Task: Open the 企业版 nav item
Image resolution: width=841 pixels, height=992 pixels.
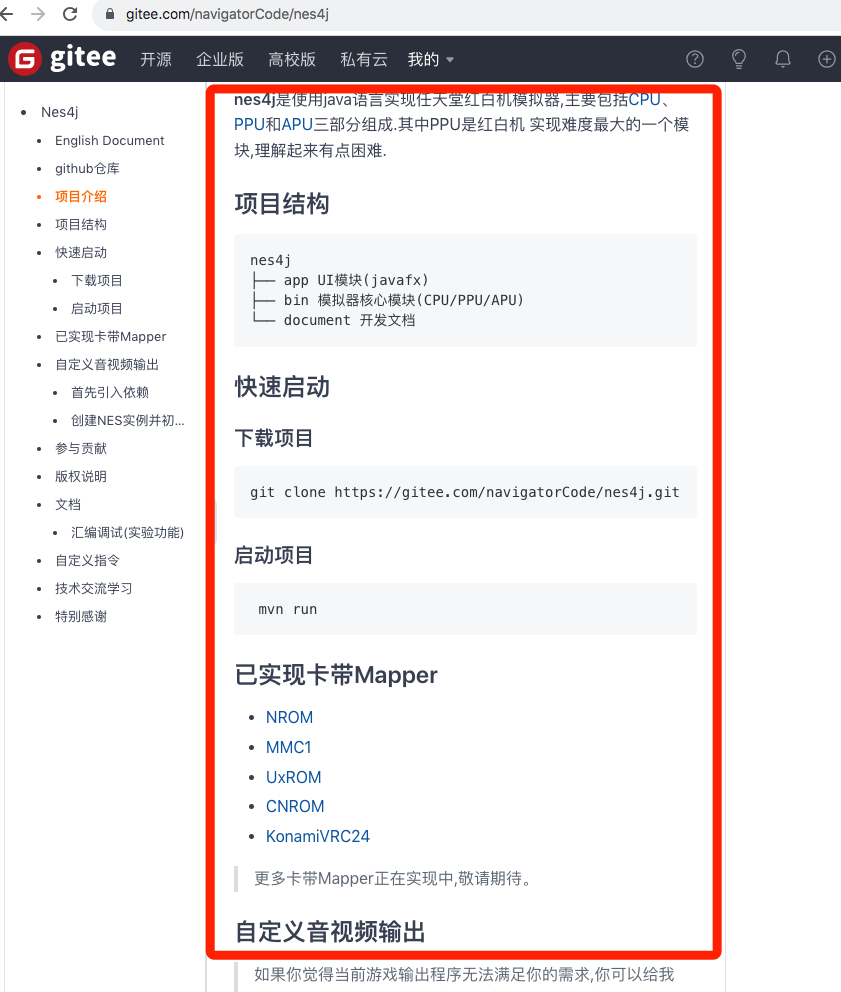Action: pos(220,59)
